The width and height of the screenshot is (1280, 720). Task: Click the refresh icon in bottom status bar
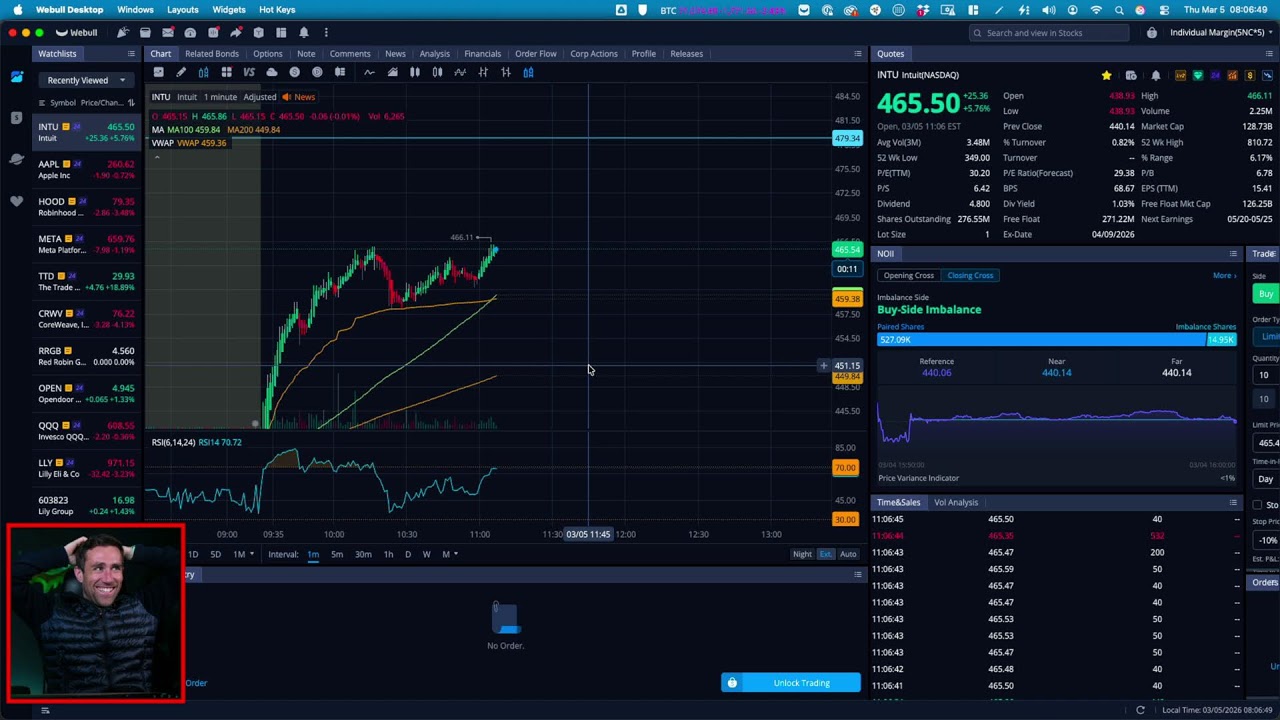point(1140,710)
